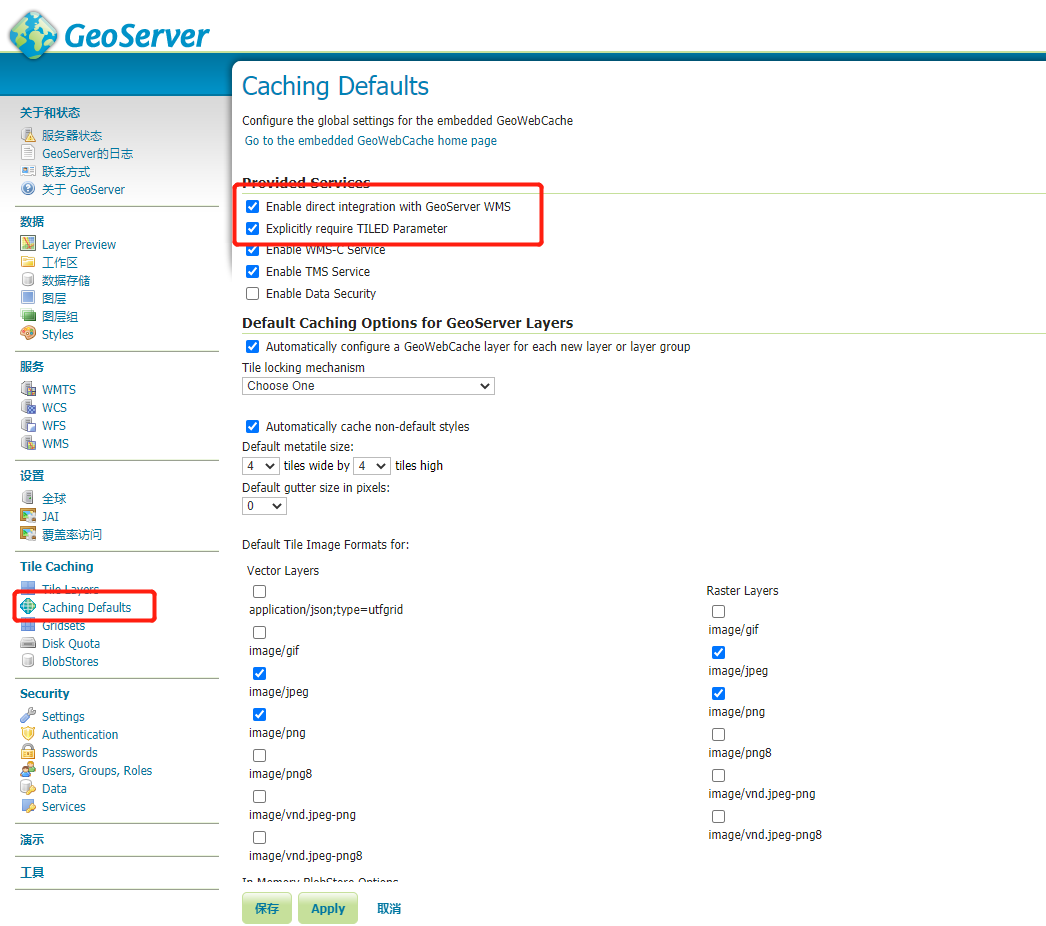Open the Tile locking mechanism dropdown

point(368,386)
